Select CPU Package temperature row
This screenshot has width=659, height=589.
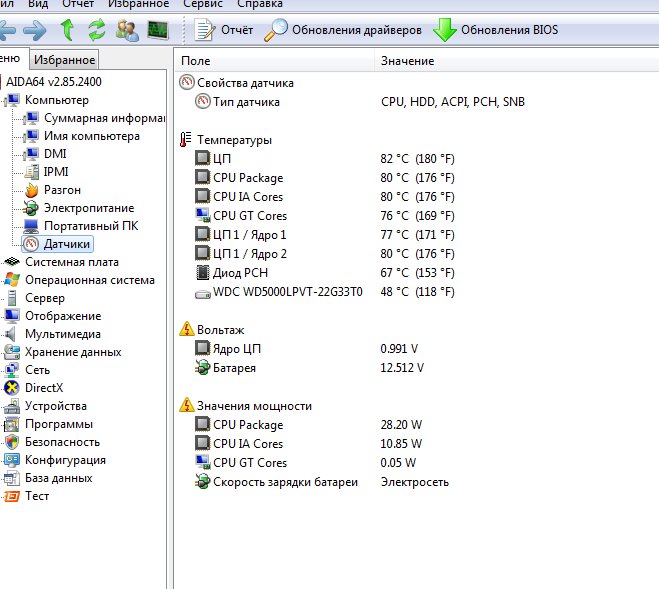[x=325, y=177]
